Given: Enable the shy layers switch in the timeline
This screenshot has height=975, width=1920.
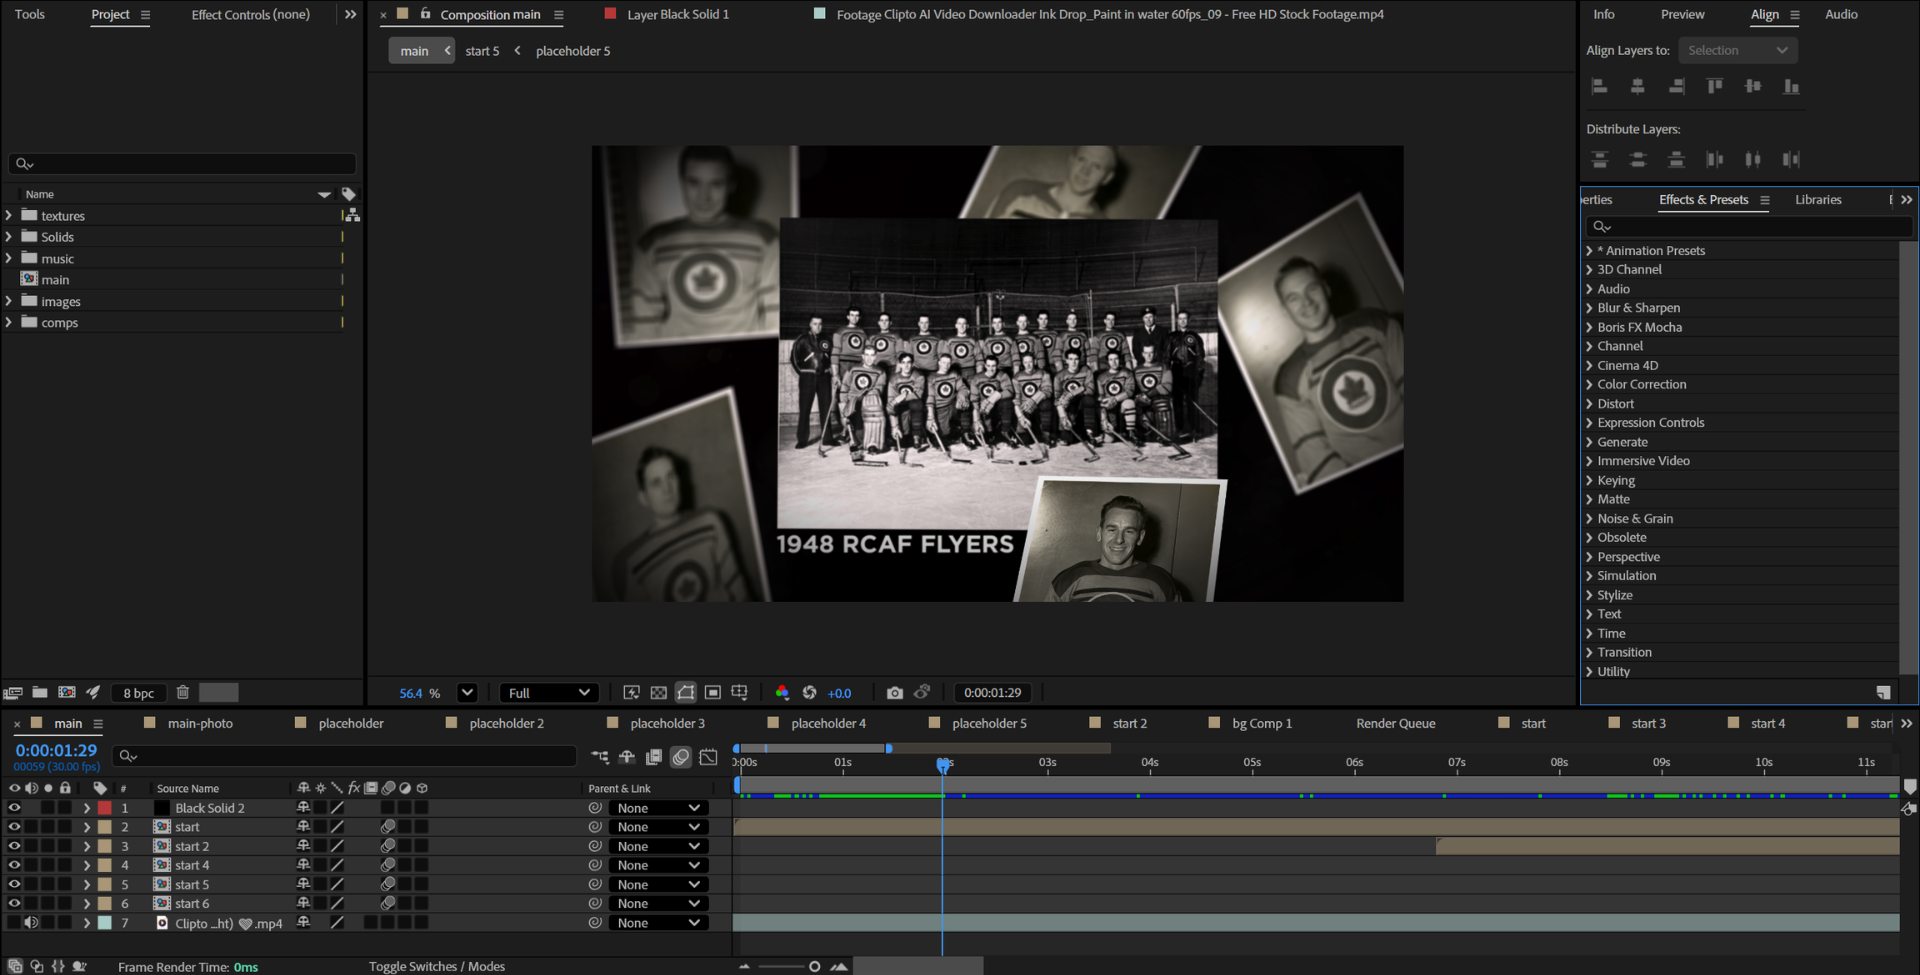Looking at the screenshot, I should click(627, 757).
